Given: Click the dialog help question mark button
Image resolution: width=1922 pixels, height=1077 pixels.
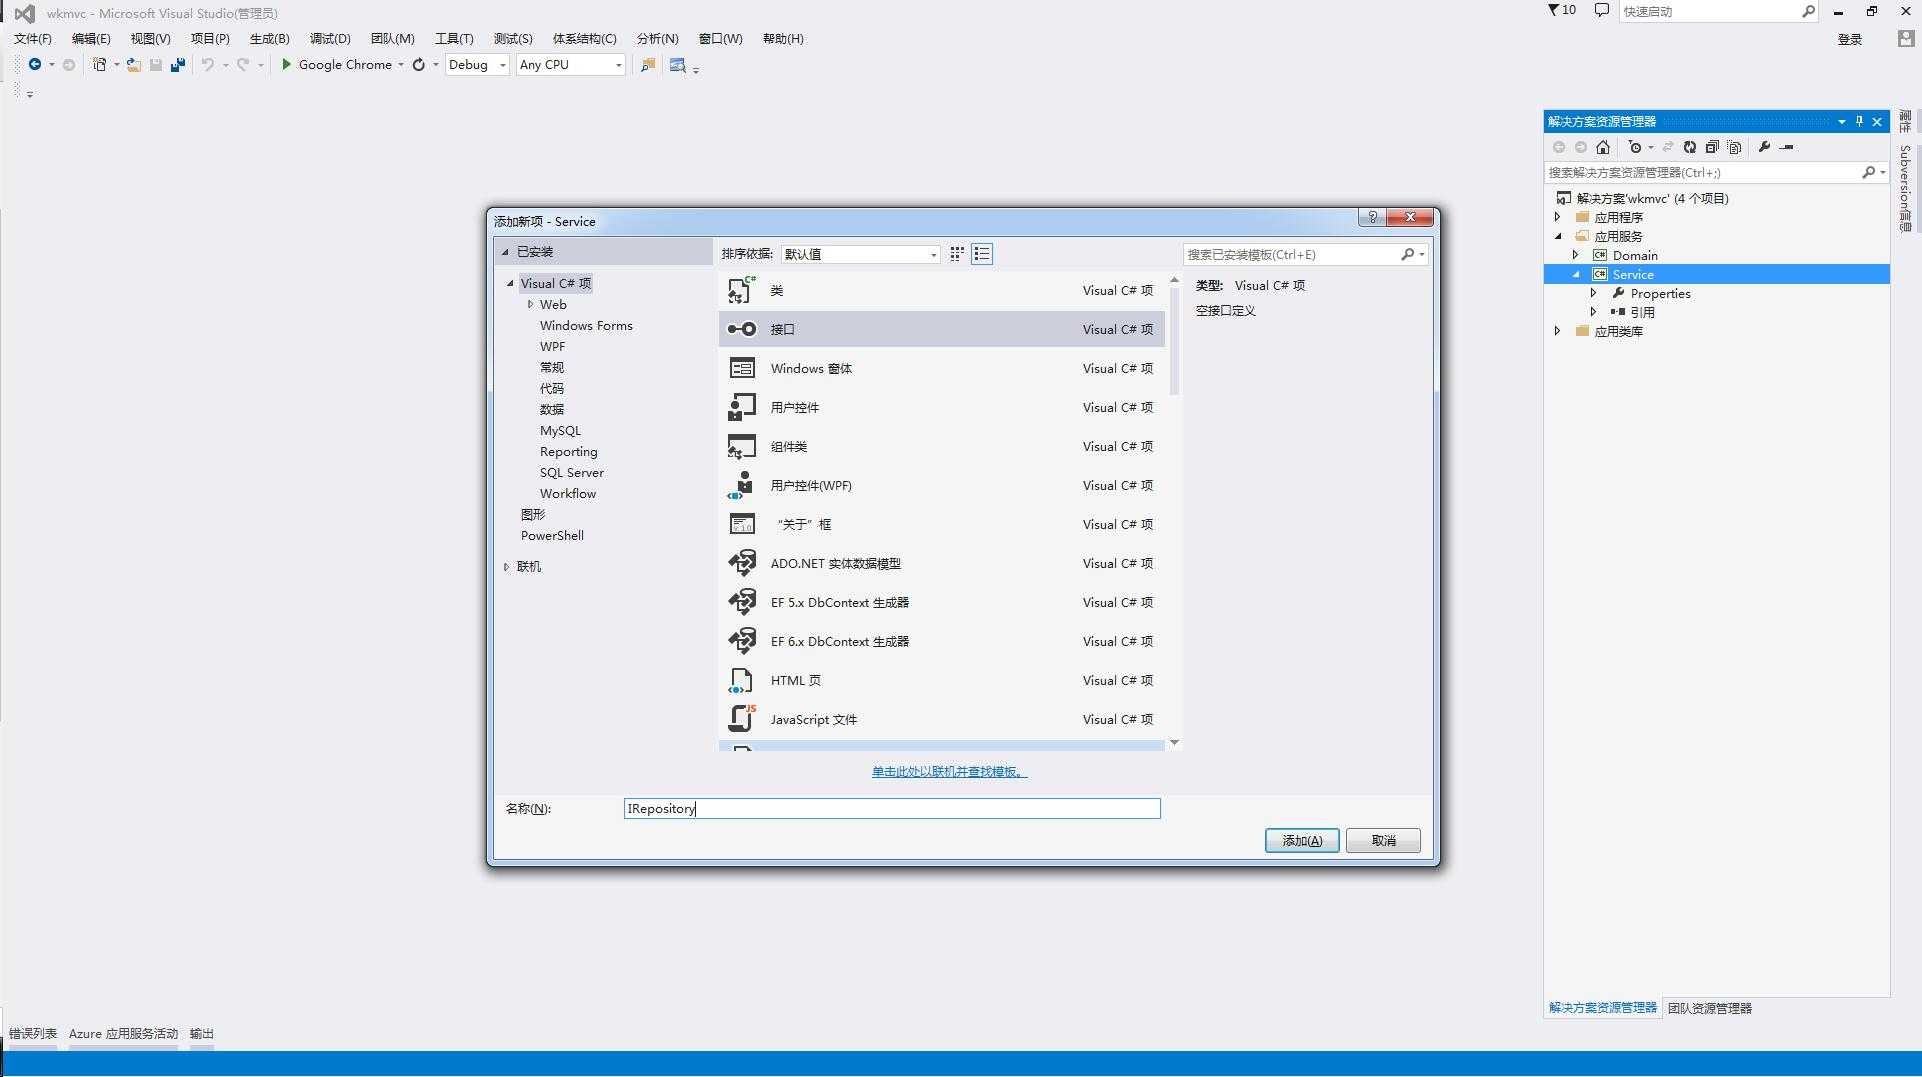Looking at the screenshot, I should coord(1372,218).
